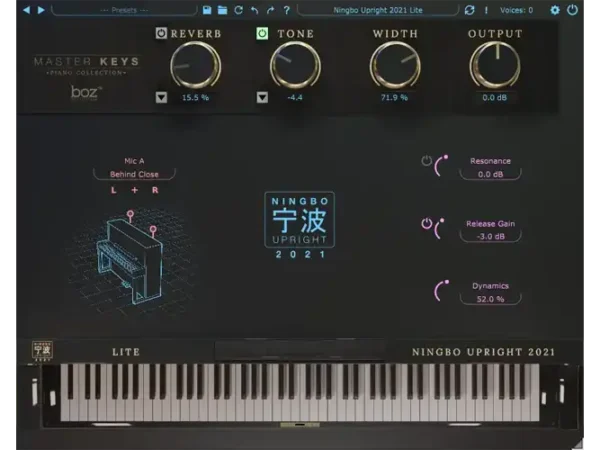Click the reload preset icon
Viewport: 600px width, 450px height.
238,10
